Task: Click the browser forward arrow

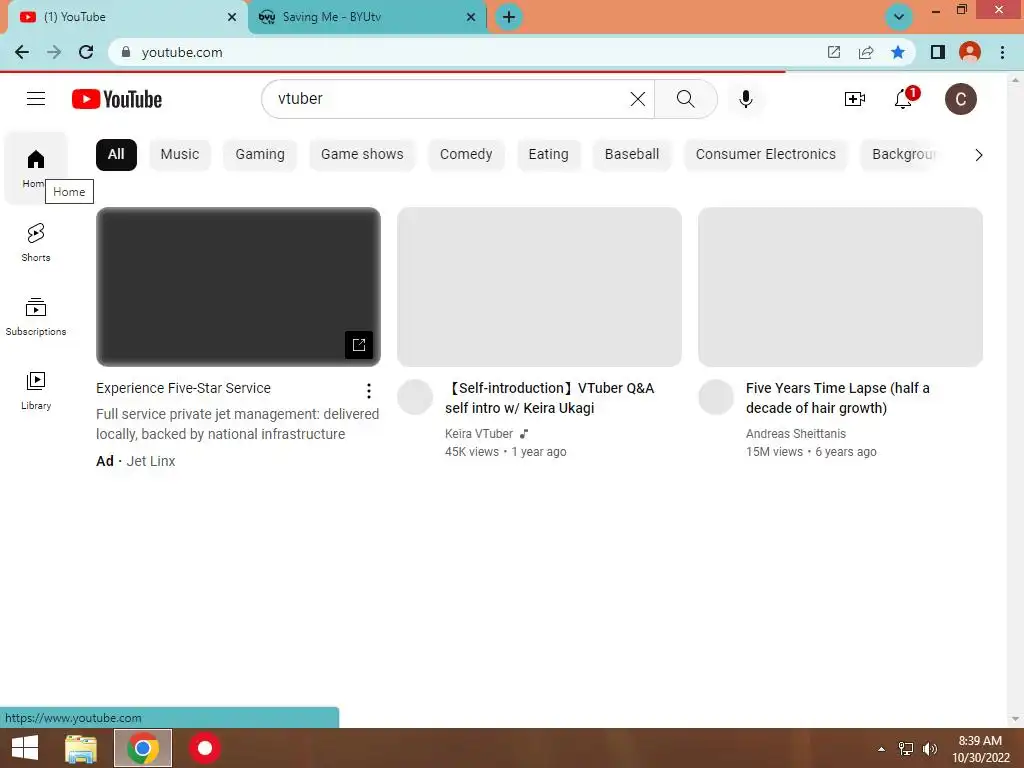Action: pos(54,52)
